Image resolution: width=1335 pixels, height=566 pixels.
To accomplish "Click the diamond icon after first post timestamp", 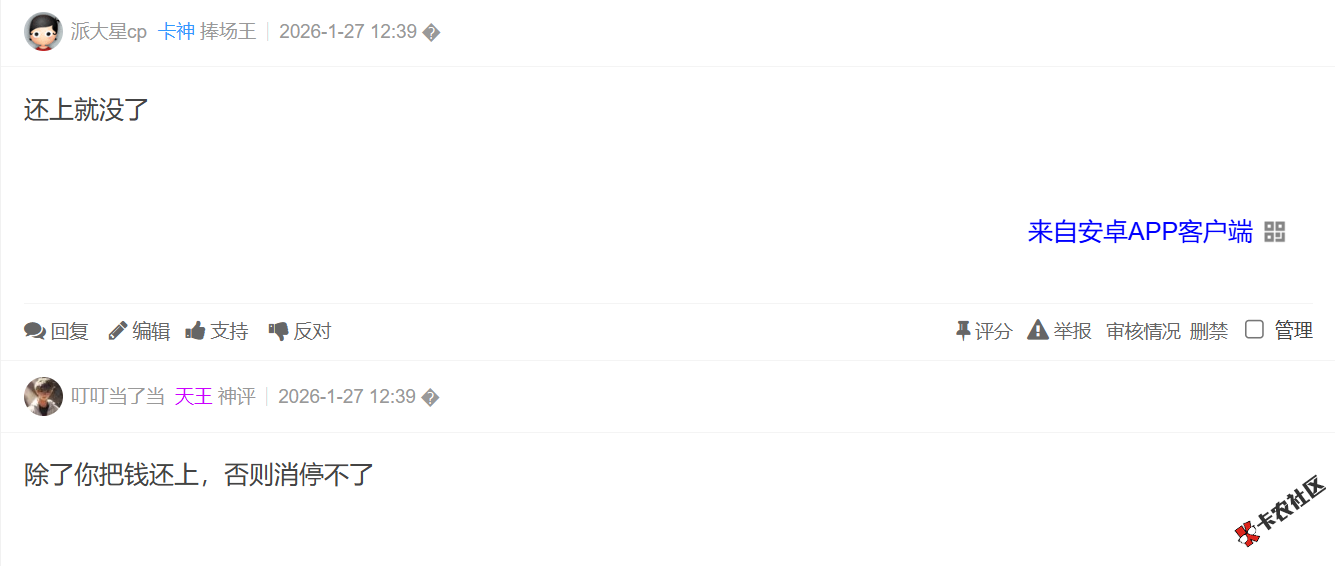I will tap(431, 33).
